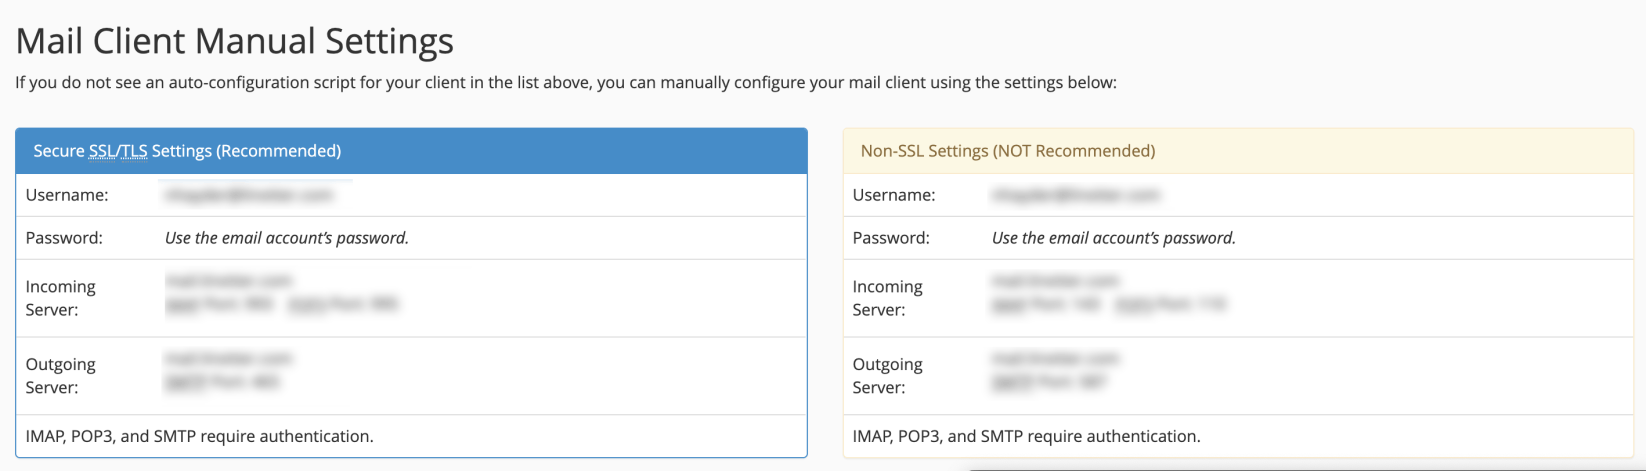The height and width of the screenshot is (471, 1646).
Task: Select blurred username value in Non-SSL panel
Action: click(1075, 195)
